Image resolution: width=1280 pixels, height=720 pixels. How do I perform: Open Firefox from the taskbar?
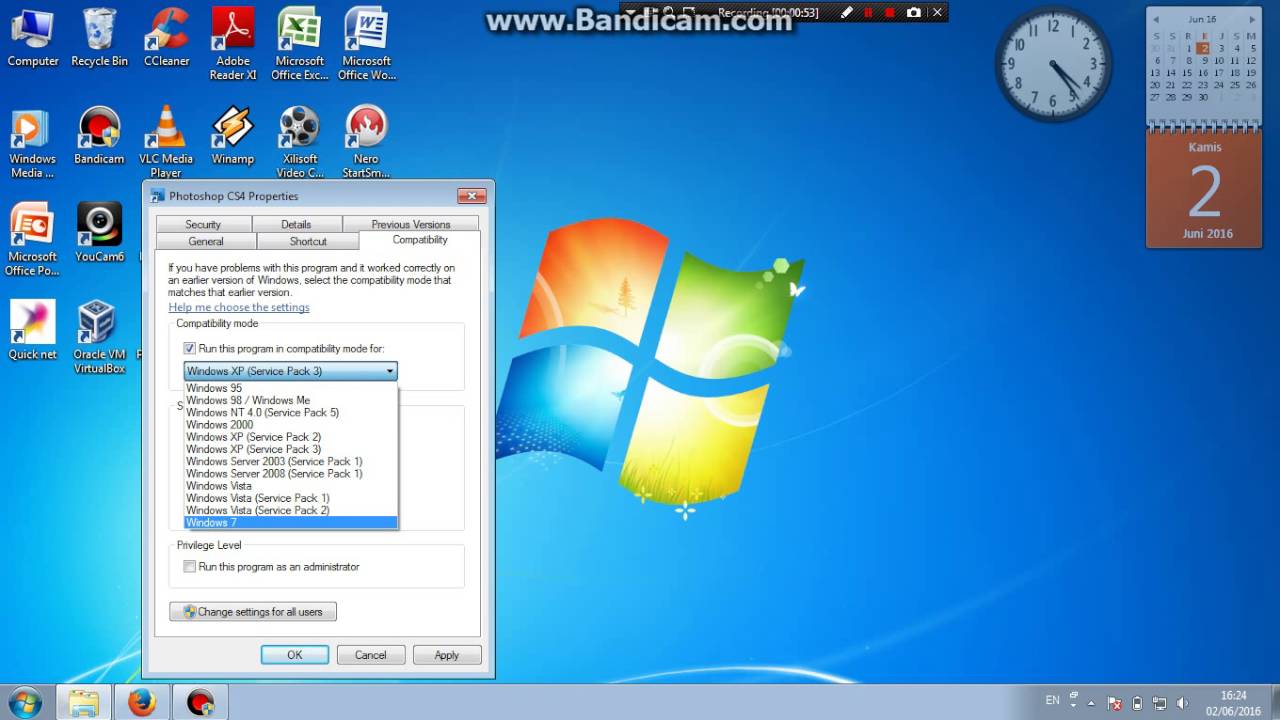(x=142, y=703)
